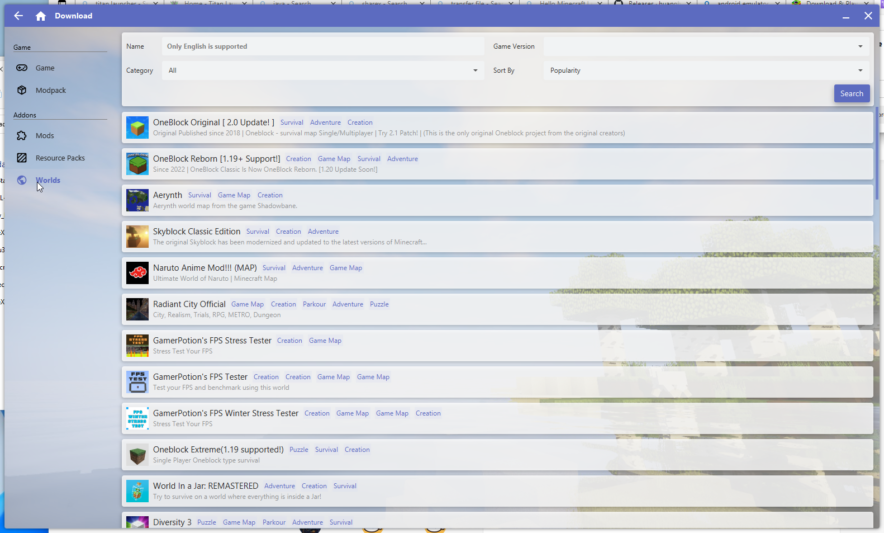Click OneBlock Original map thumbnail

[x=137, y=127]
